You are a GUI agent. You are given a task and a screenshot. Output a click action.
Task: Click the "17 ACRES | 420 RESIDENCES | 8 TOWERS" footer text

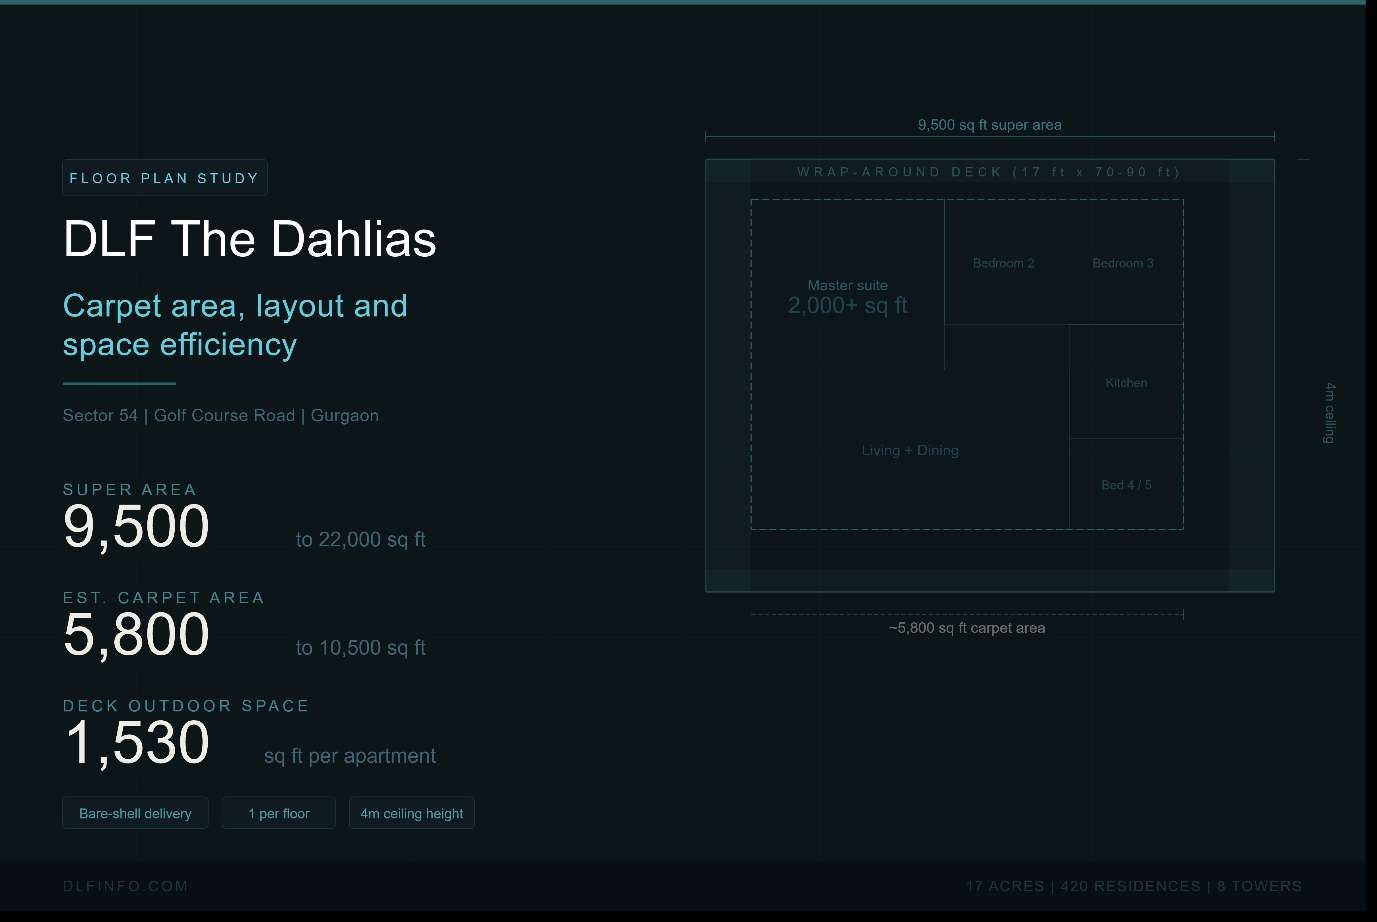[1134, 886]
